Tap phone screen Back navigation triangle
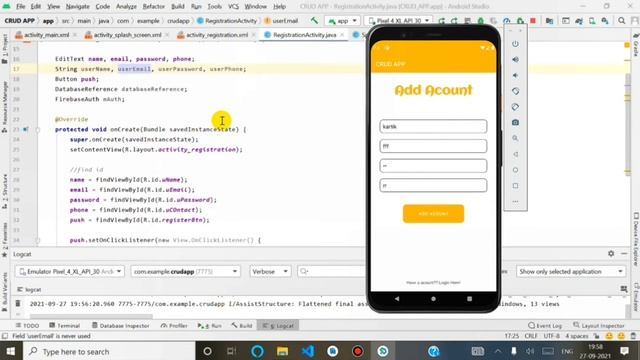Screen dimensions: 640x360 397,299
